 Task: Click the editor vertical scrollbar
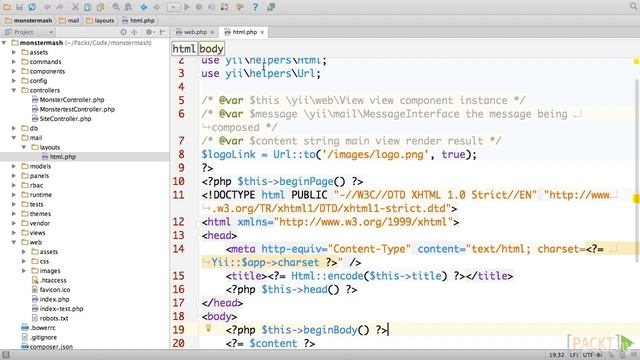[x=637, y=171]
